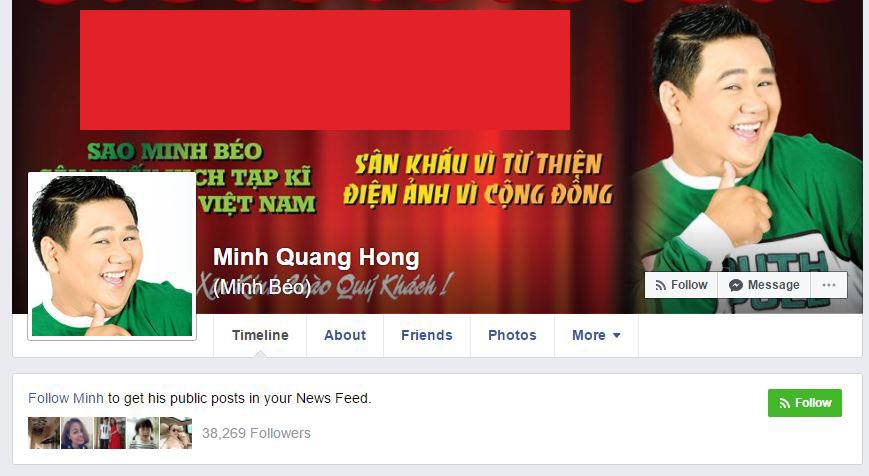Click the fourth follower thumbnail
Image resolution: width=869 pixels, height=476 pixels.
143,433
